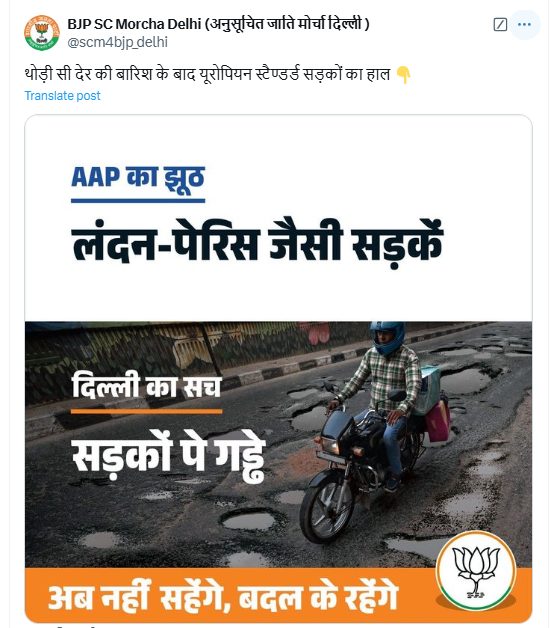The height and width of the screenshot is (628, 553).
Task: Click the 'सड़कों पे गड्ढे' text overlay
Action: pos(169,457)
